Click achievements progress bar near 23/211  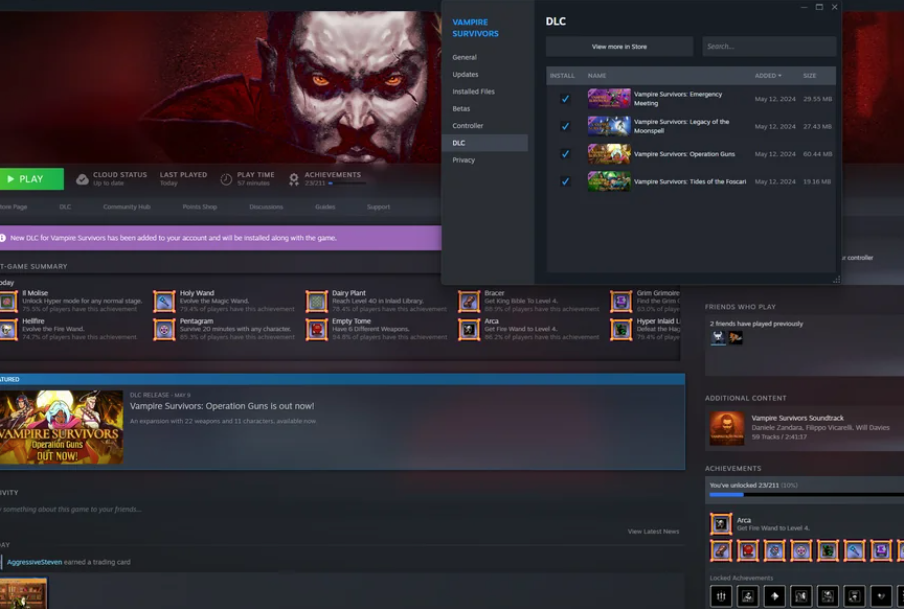pyautogui.click(x=347, y=183)
